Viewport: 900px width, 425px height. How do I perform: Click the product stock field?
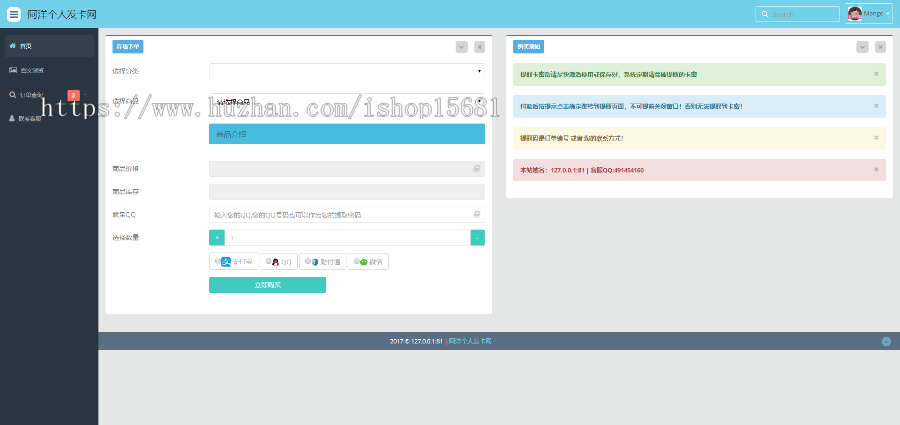pos(347,192)
